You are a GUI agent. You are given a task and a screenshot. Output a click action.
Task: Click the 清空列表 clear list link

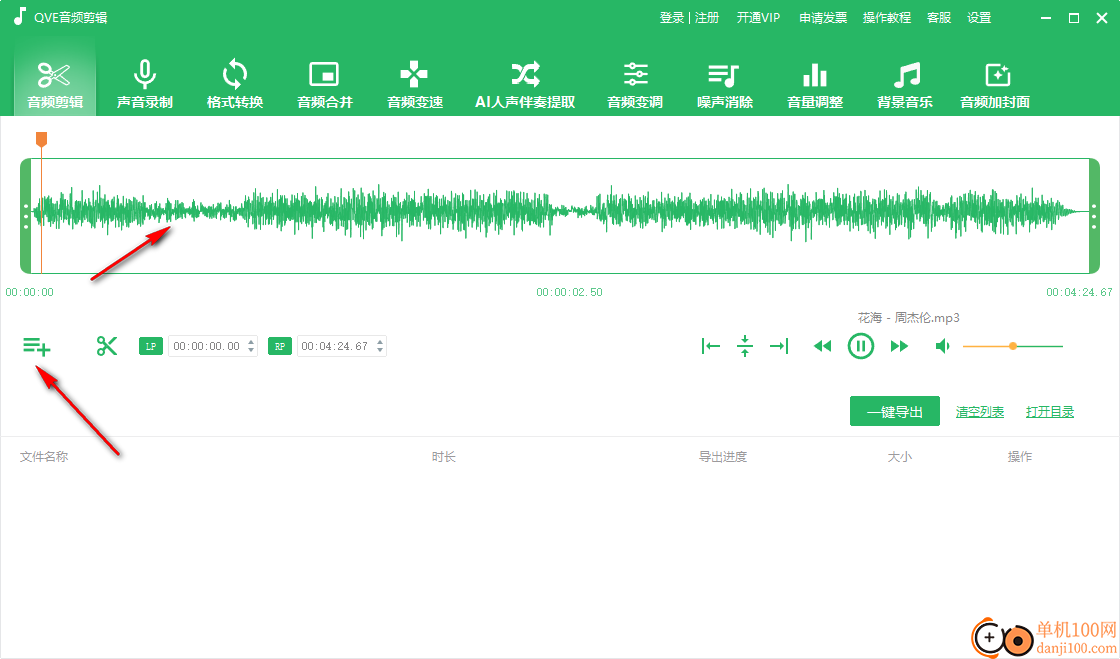click(x=979, y=412)
